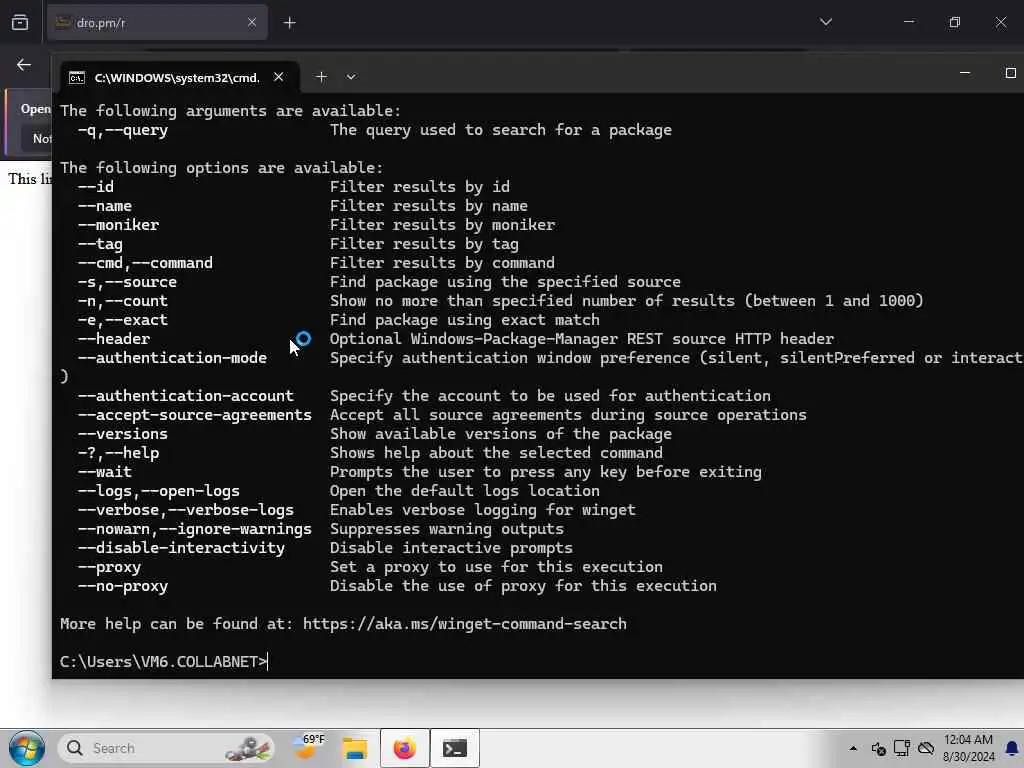Click 'Open the default logs location' text

pos(464,491)
